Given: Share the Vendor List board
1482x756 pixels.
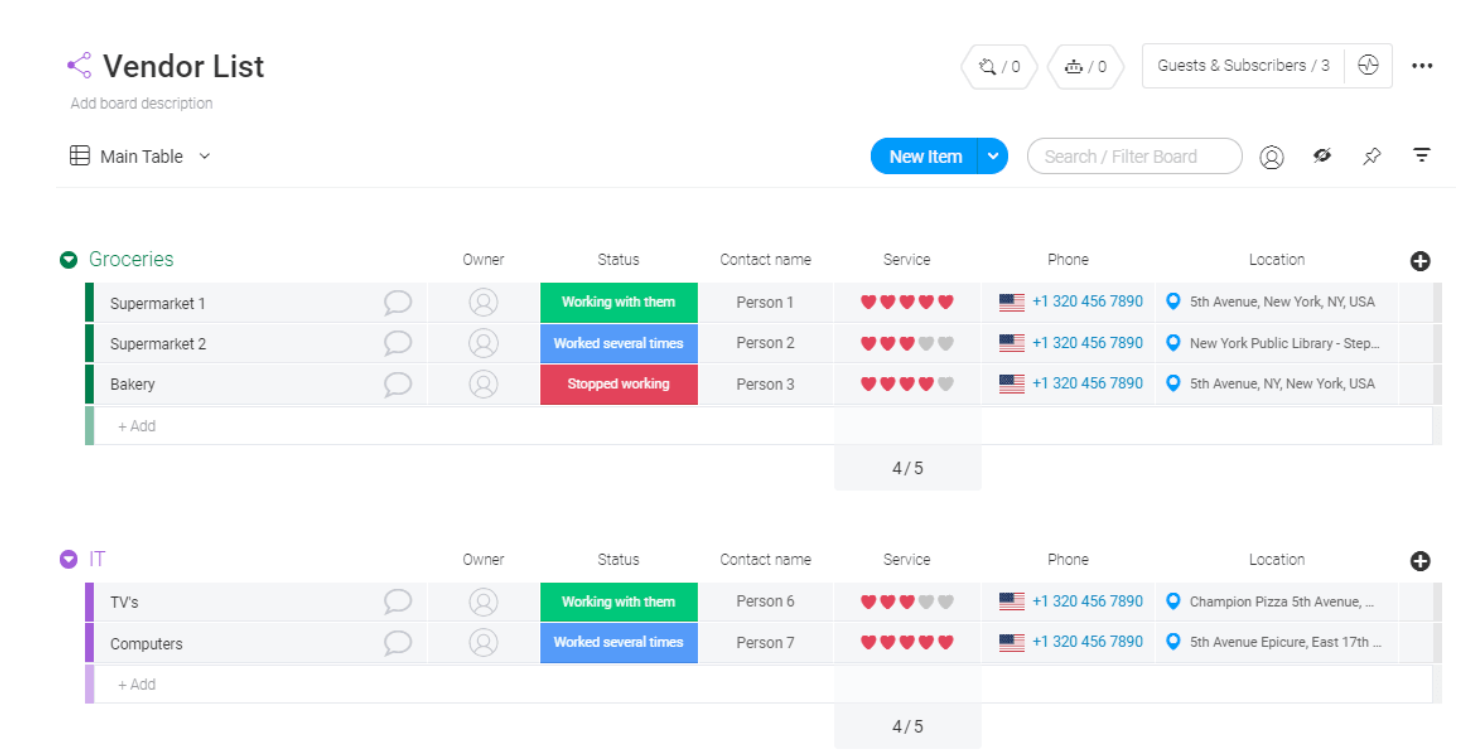Looking at the screenshot, I should click(x=78, y=64).
